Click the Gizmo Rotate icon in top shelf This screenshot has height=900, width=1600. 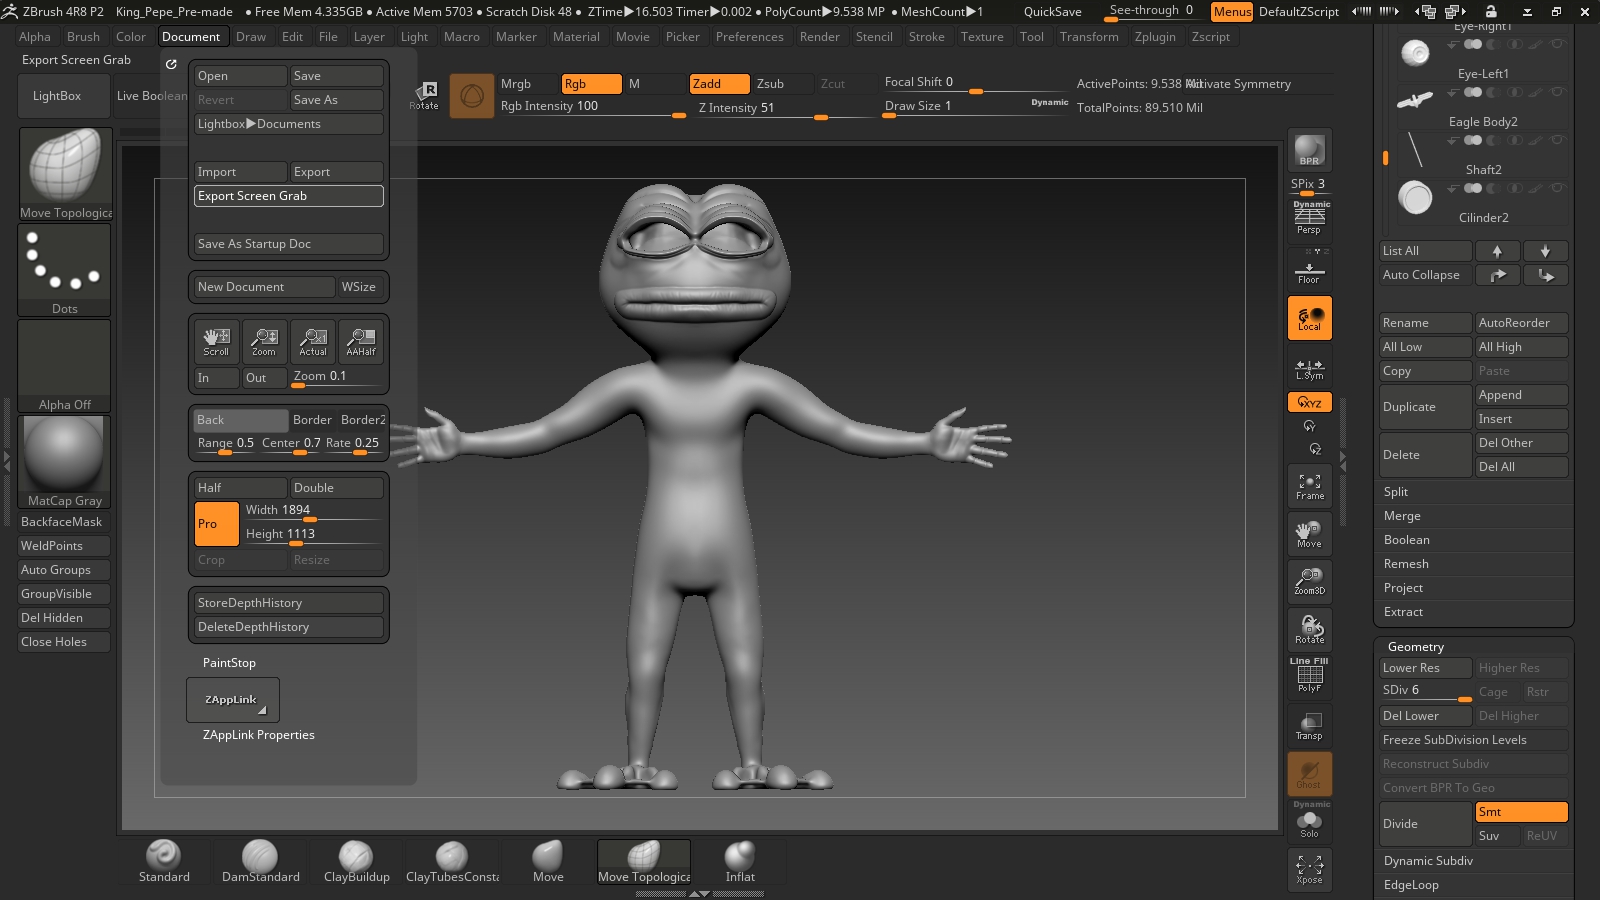tap(424, 95)
